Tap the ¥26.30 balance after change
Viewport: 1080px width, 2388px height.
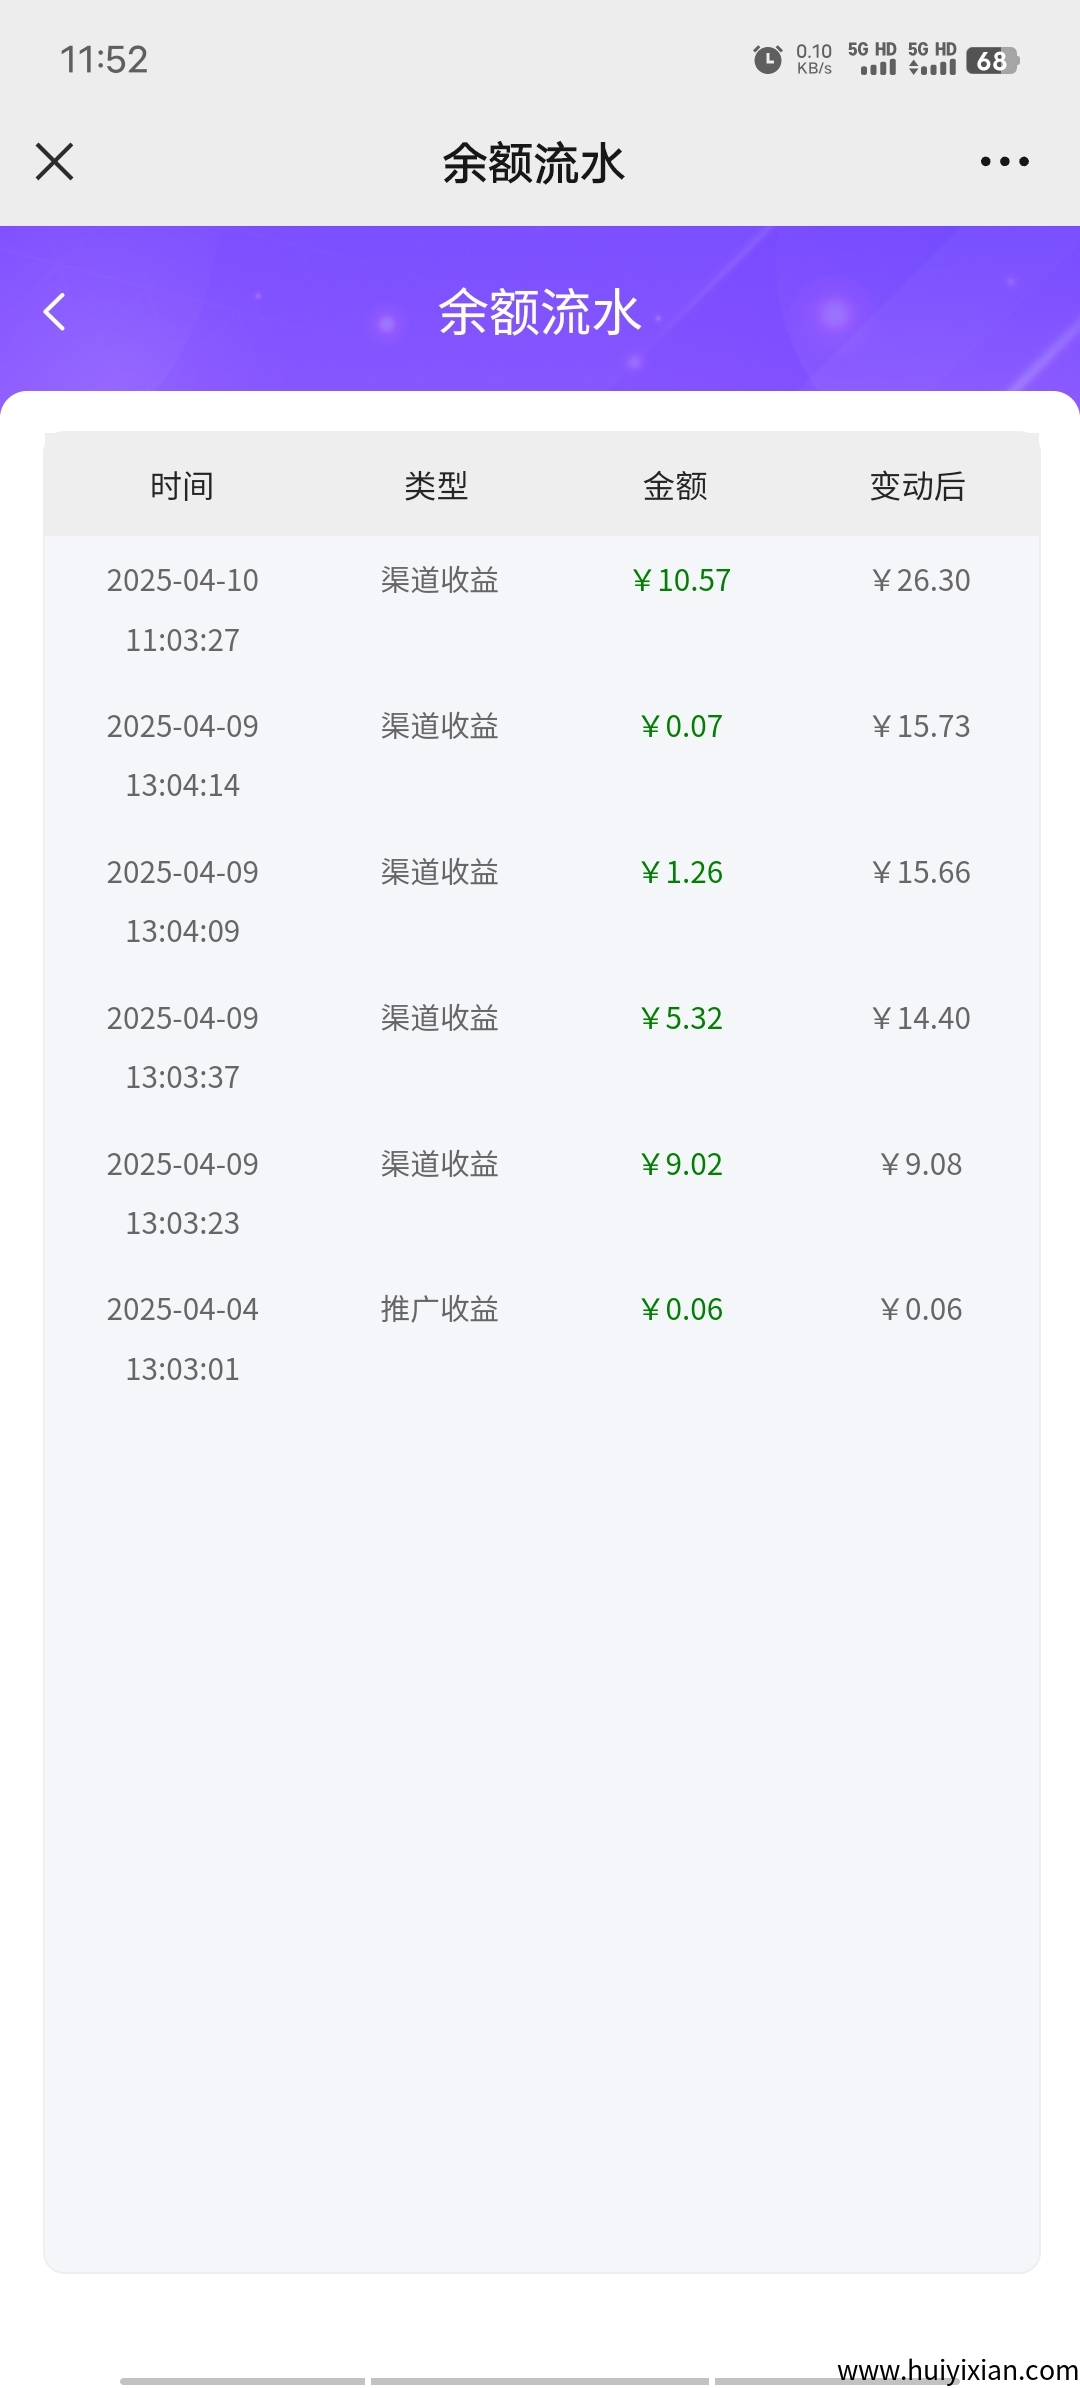920,581
